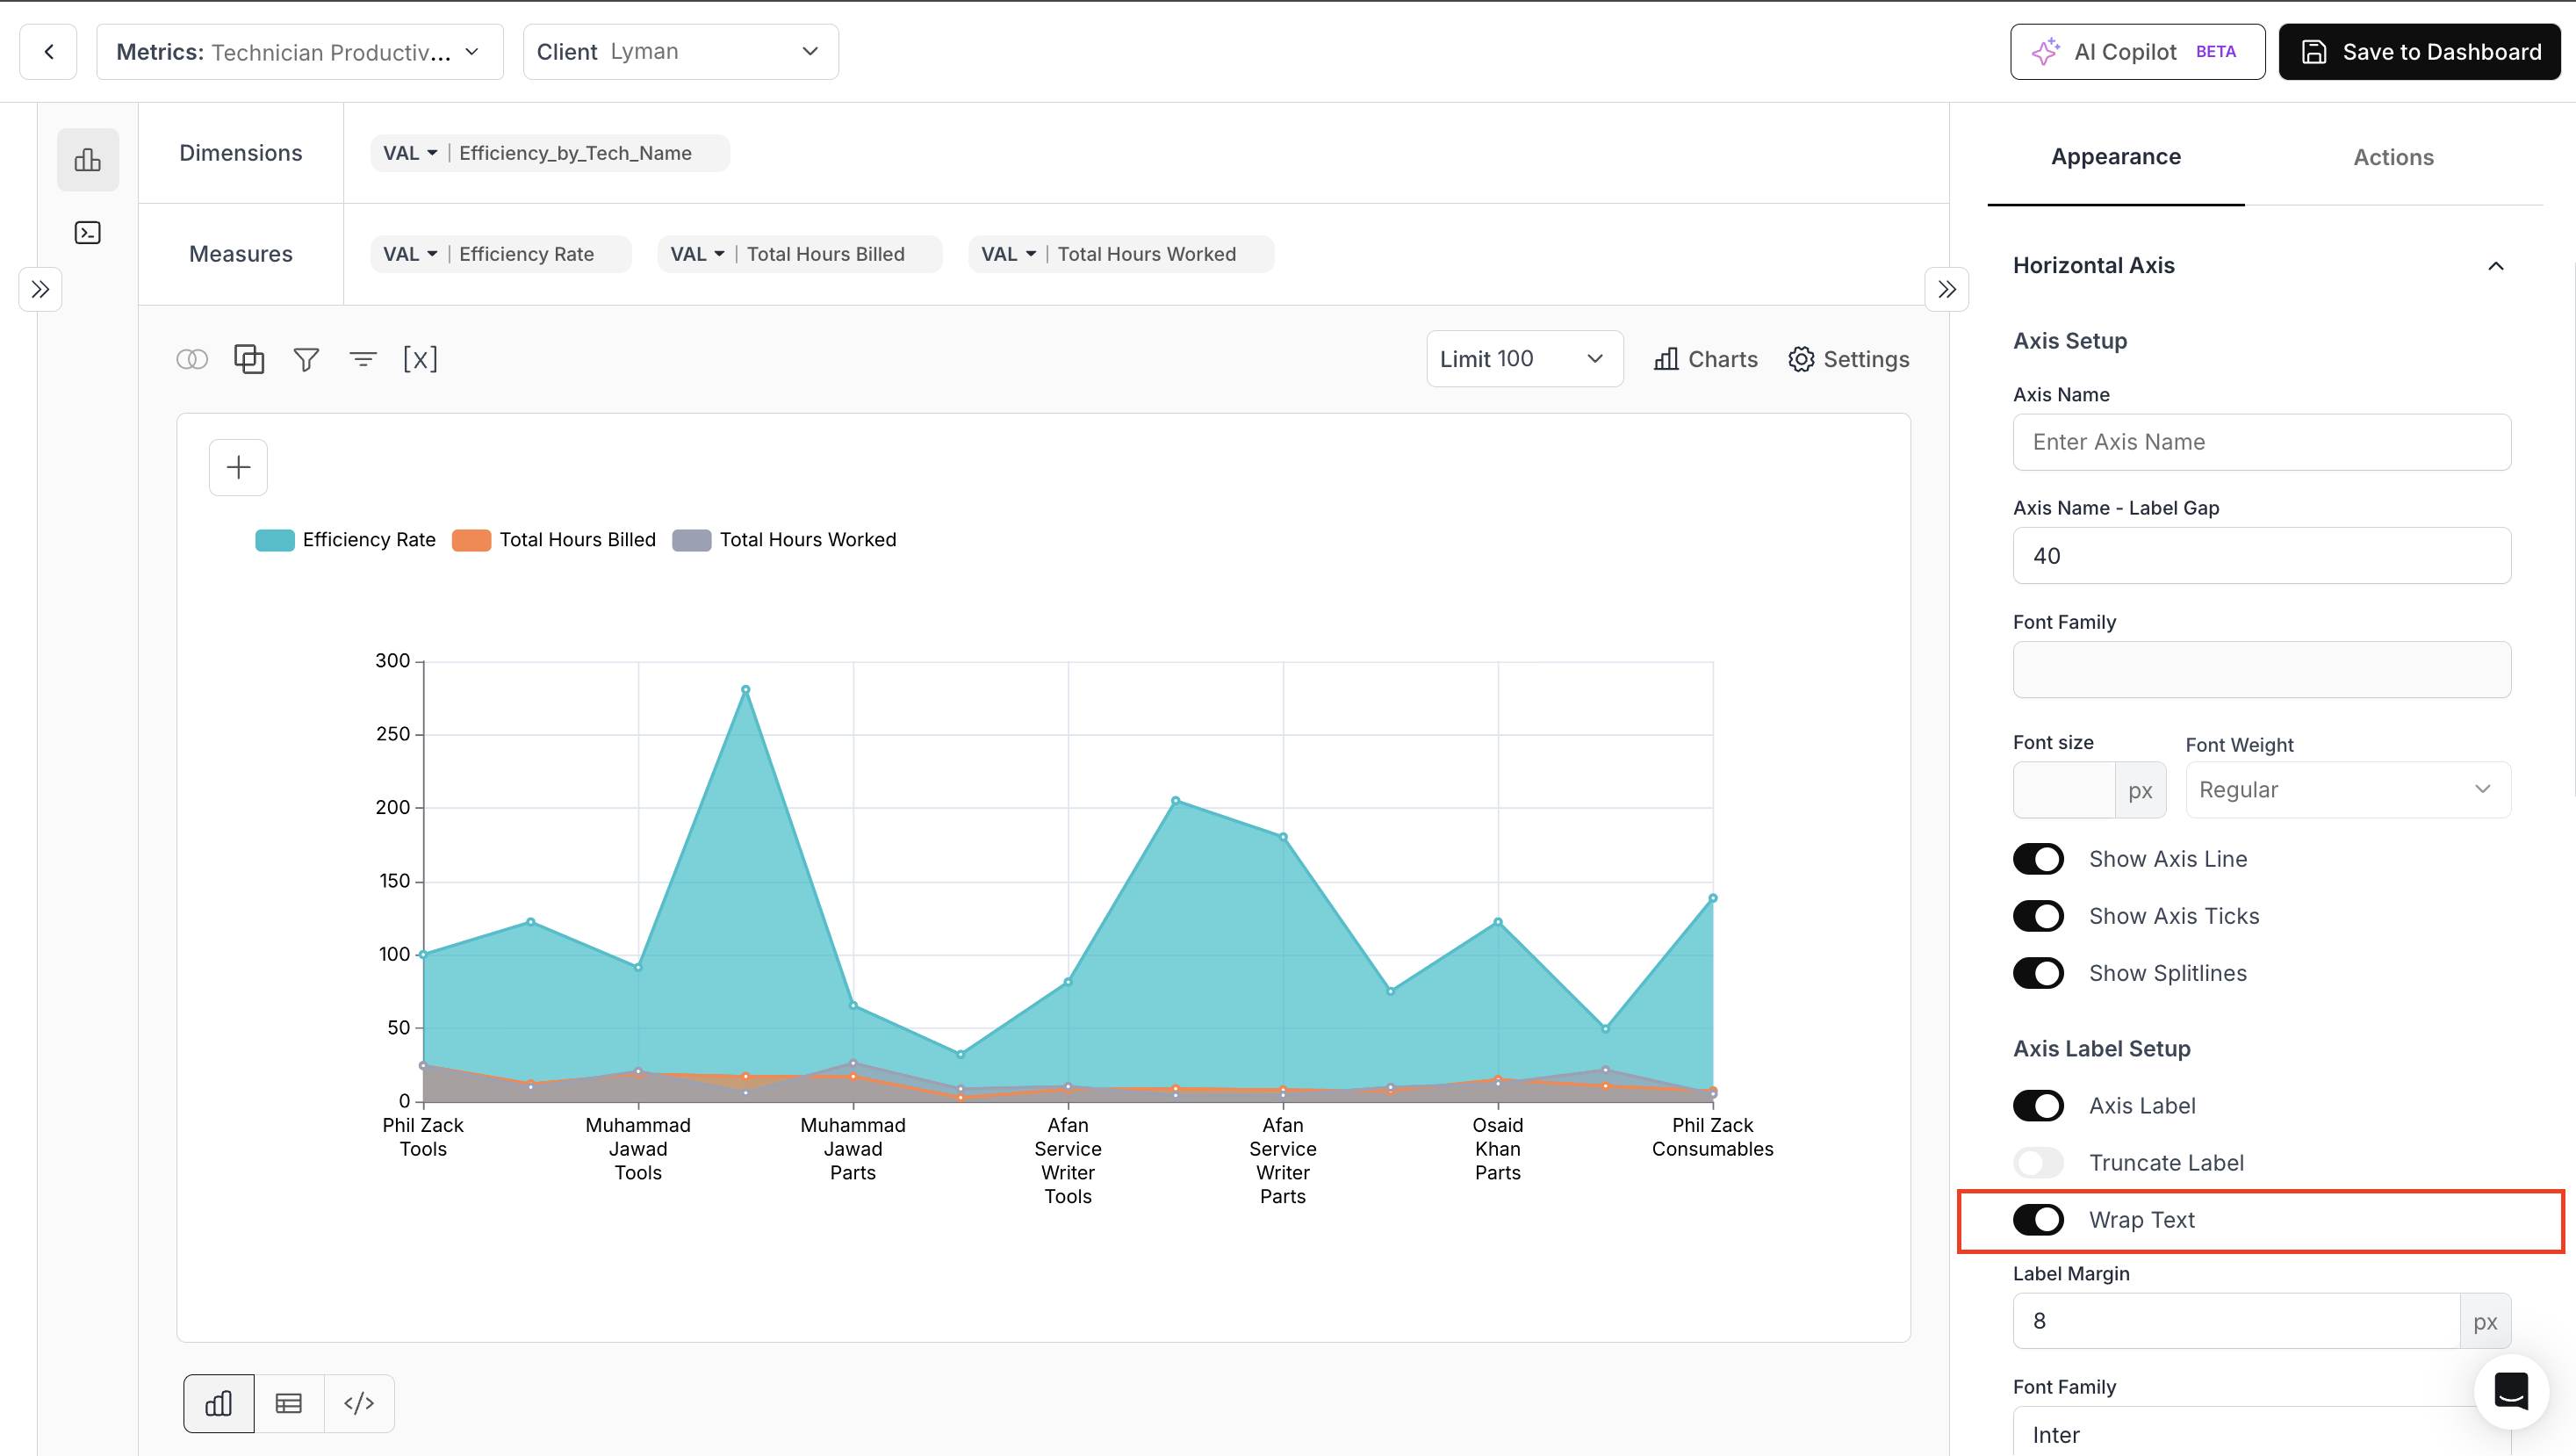This screenshot has height=1456, width=2576.
Task: Open the Client Lyman dropdown
Action: [680, 52]
